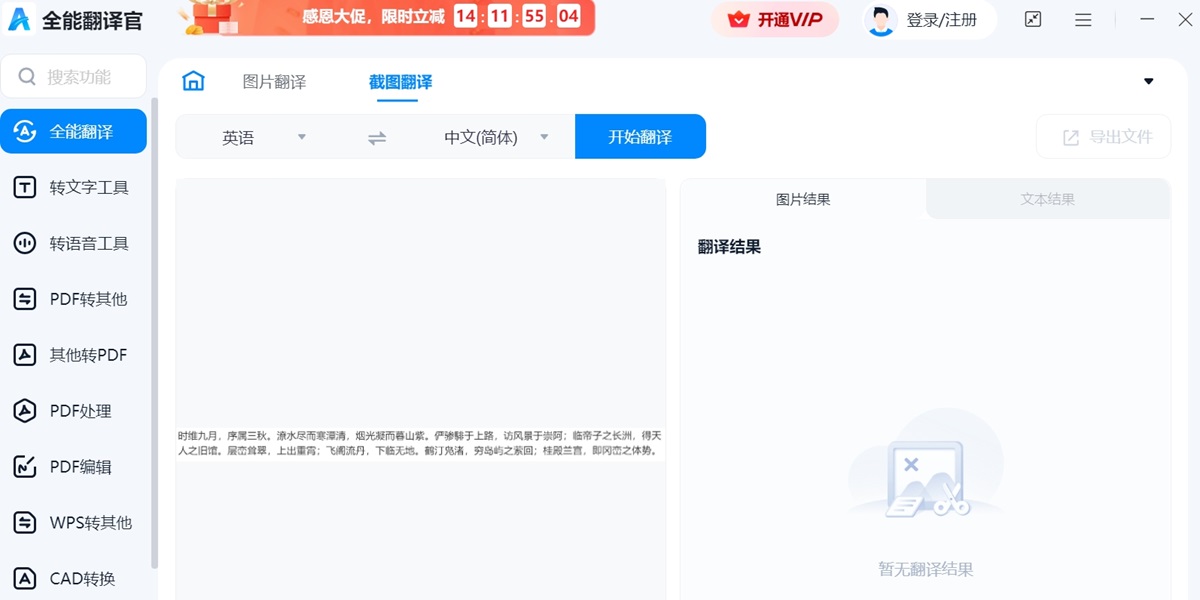Swap source and target languages icon
1200x600 pixels.
point(377,138)
